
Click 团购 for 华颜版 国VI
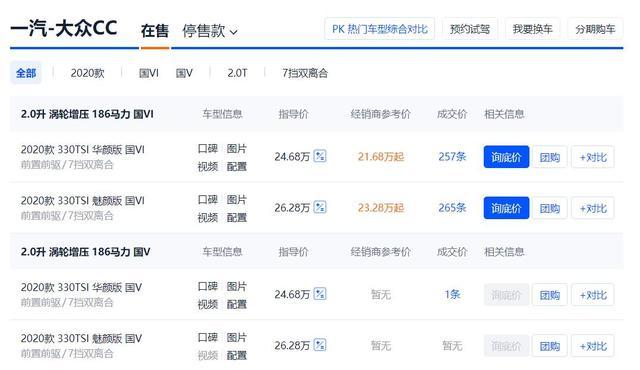click(550, 157)
